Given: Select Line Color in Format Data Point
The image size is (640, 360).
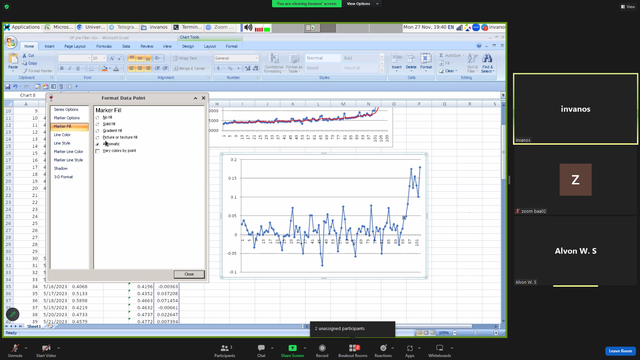Looking at the screenshot, I should (x=62, y=135).
